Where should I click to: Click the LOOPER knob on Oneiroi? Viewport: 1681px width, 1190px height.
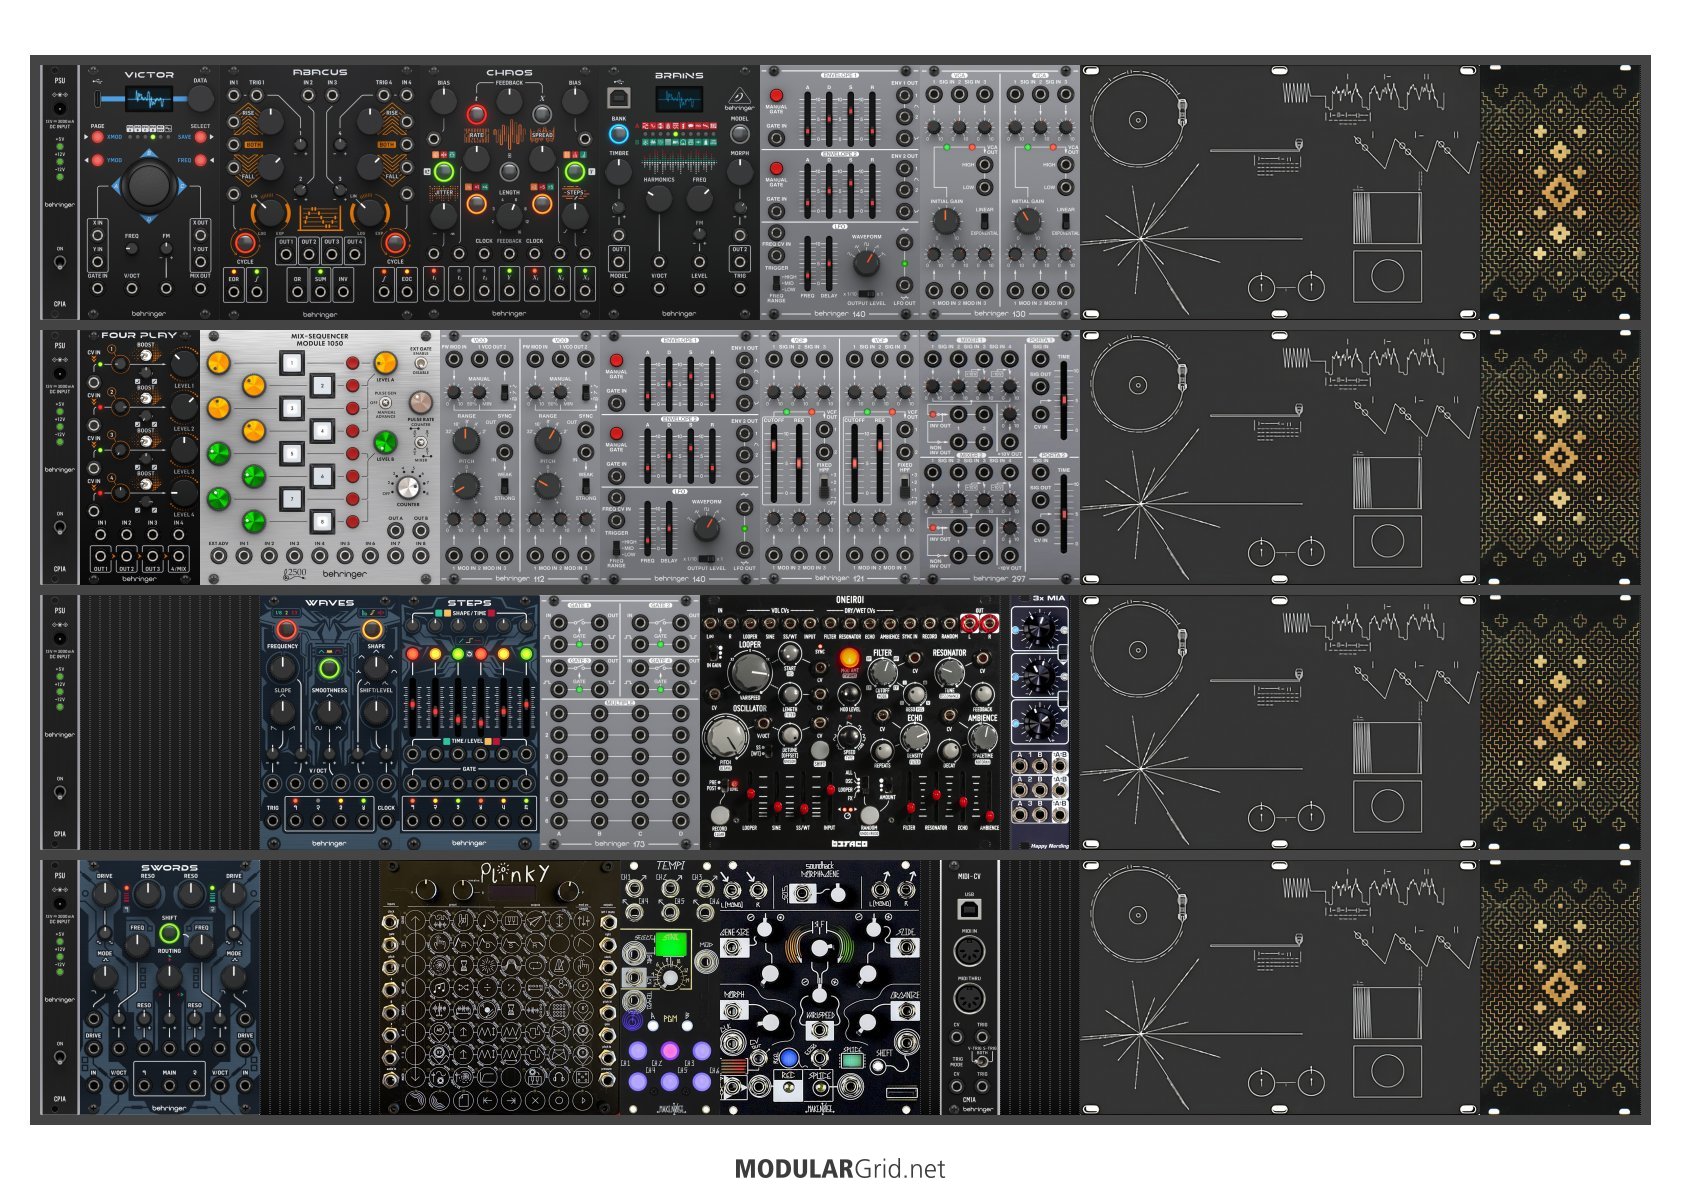pos(749,672)
